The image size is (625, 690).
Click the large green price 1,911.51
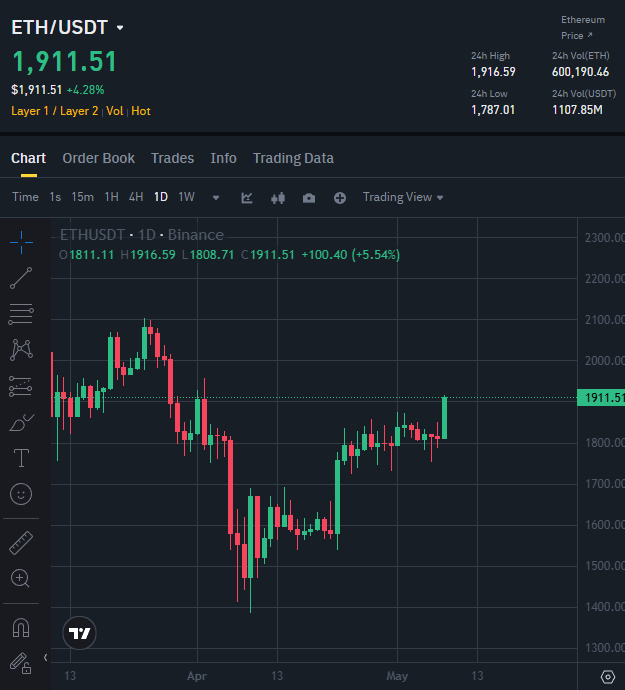pyautogui.click(x=64, y=62)
